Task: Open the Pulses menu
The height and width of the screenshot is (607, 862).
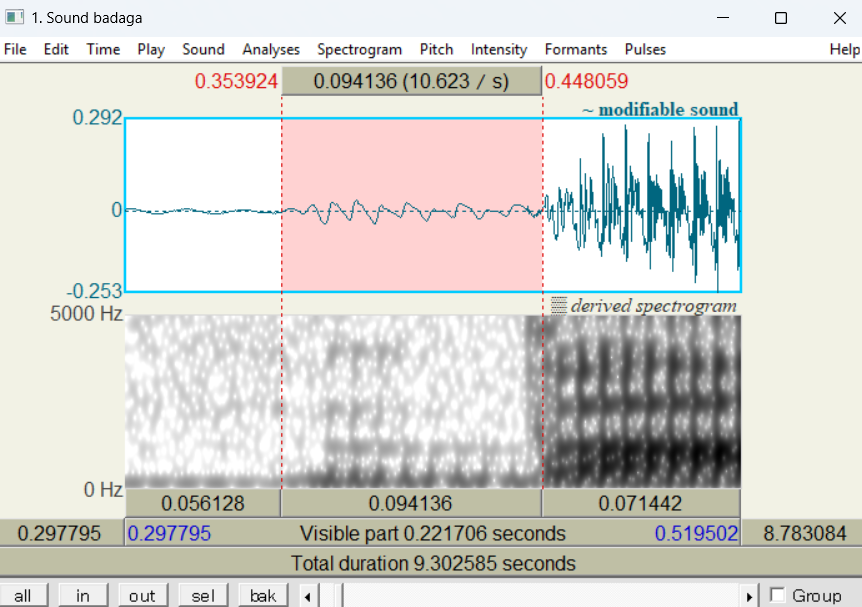Action: click(645, 49)
